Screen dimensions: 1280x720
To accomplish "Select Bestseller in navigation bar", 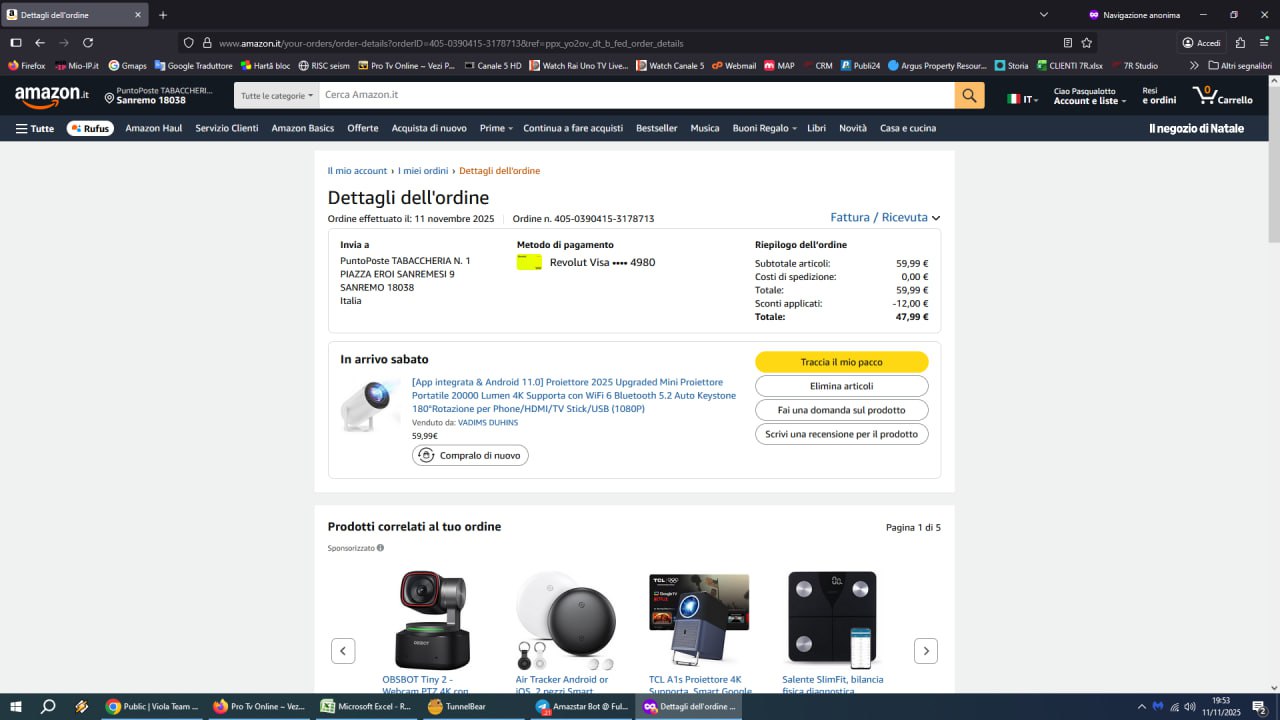I will [656, 128].
